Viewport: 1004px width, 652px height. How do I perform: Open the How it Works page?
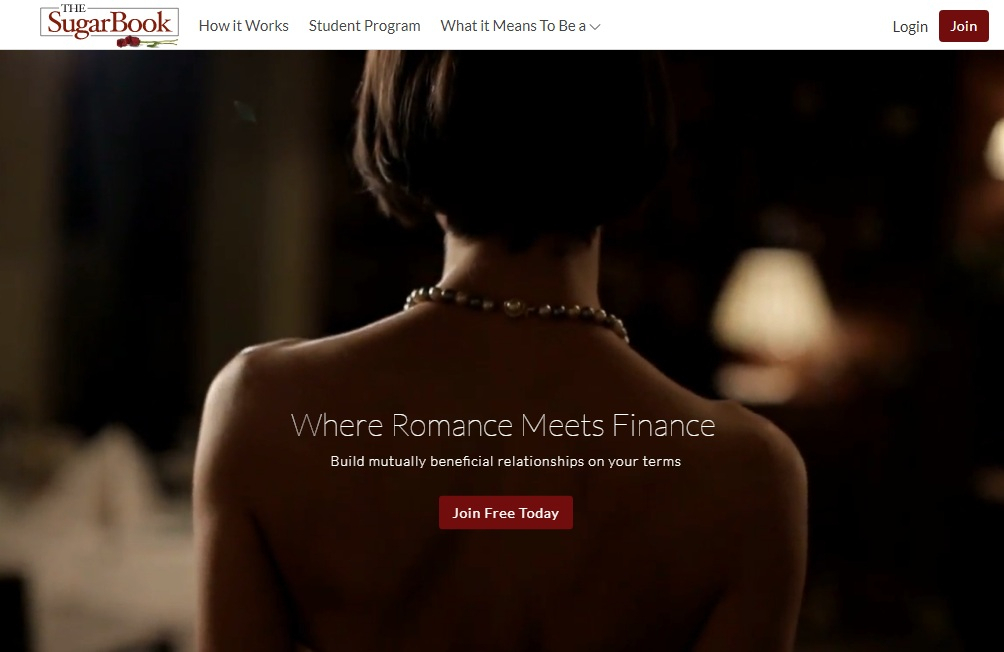tap(243, 26)
